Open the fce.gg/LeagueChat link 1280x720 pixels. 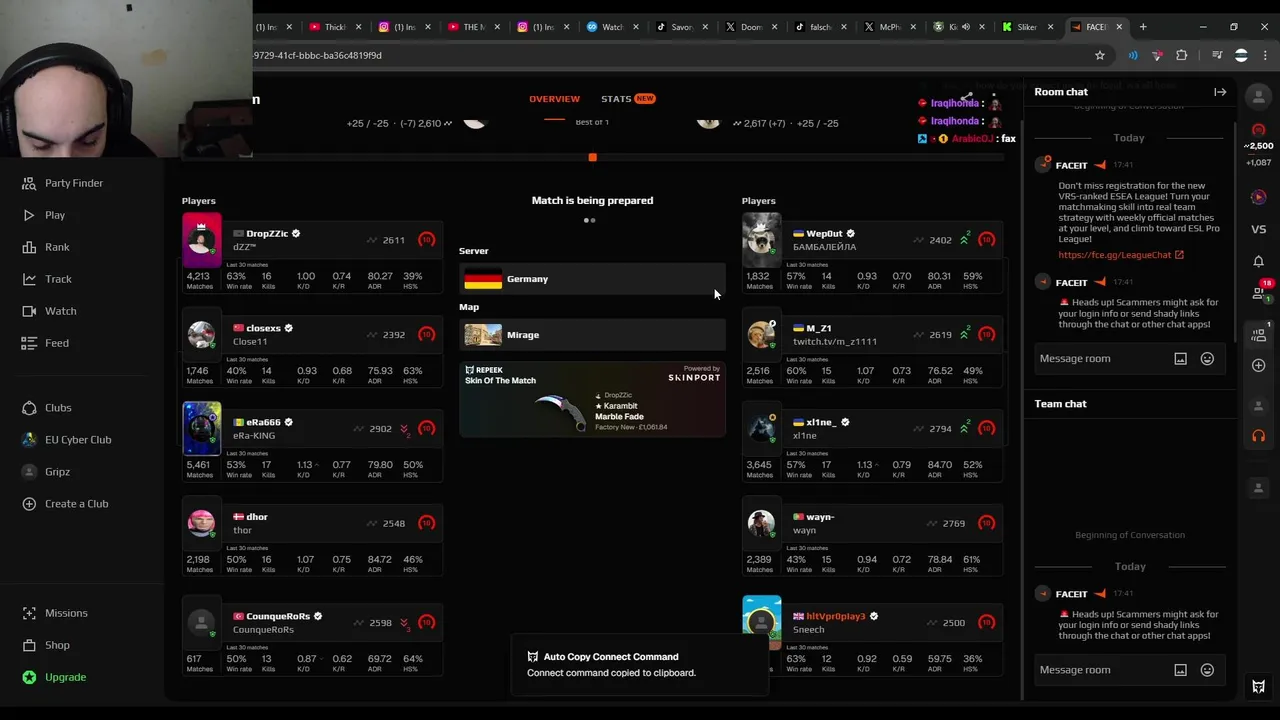1121,255
